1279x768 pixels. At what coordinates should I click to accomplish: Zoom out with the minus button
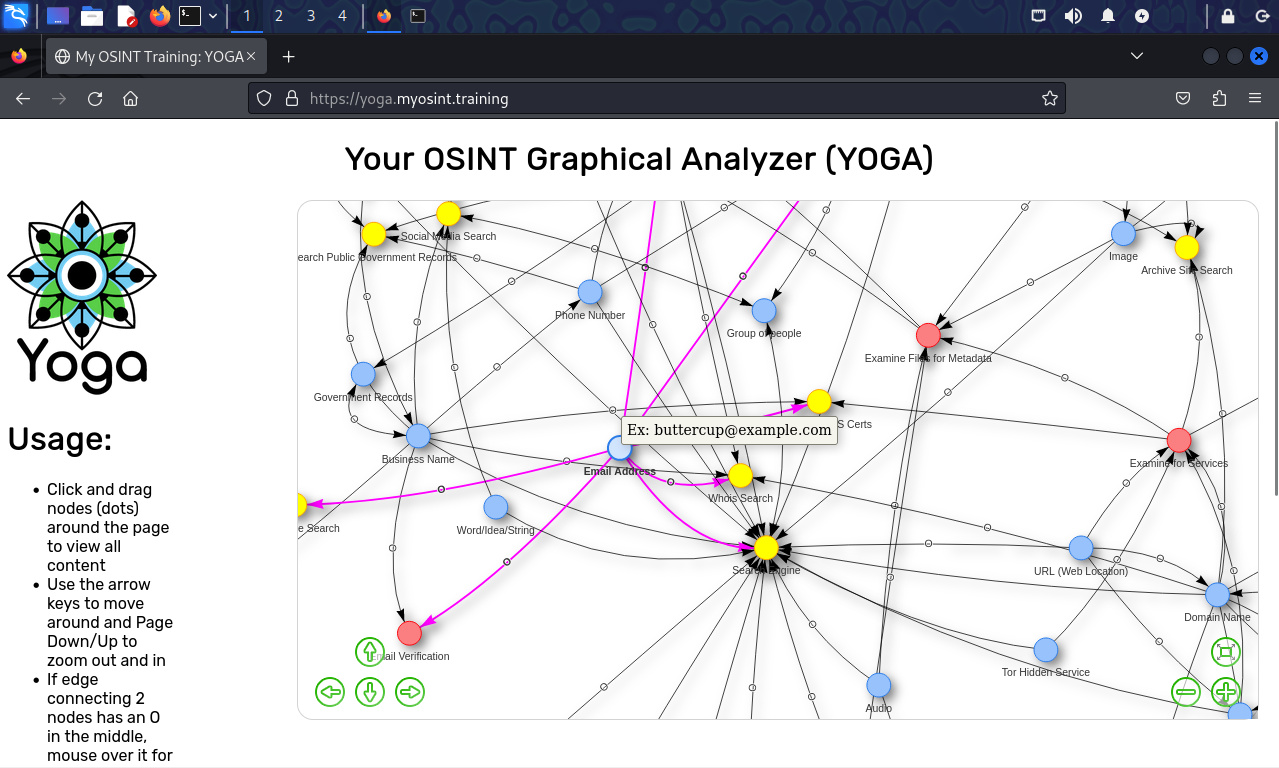(1186, 691)
